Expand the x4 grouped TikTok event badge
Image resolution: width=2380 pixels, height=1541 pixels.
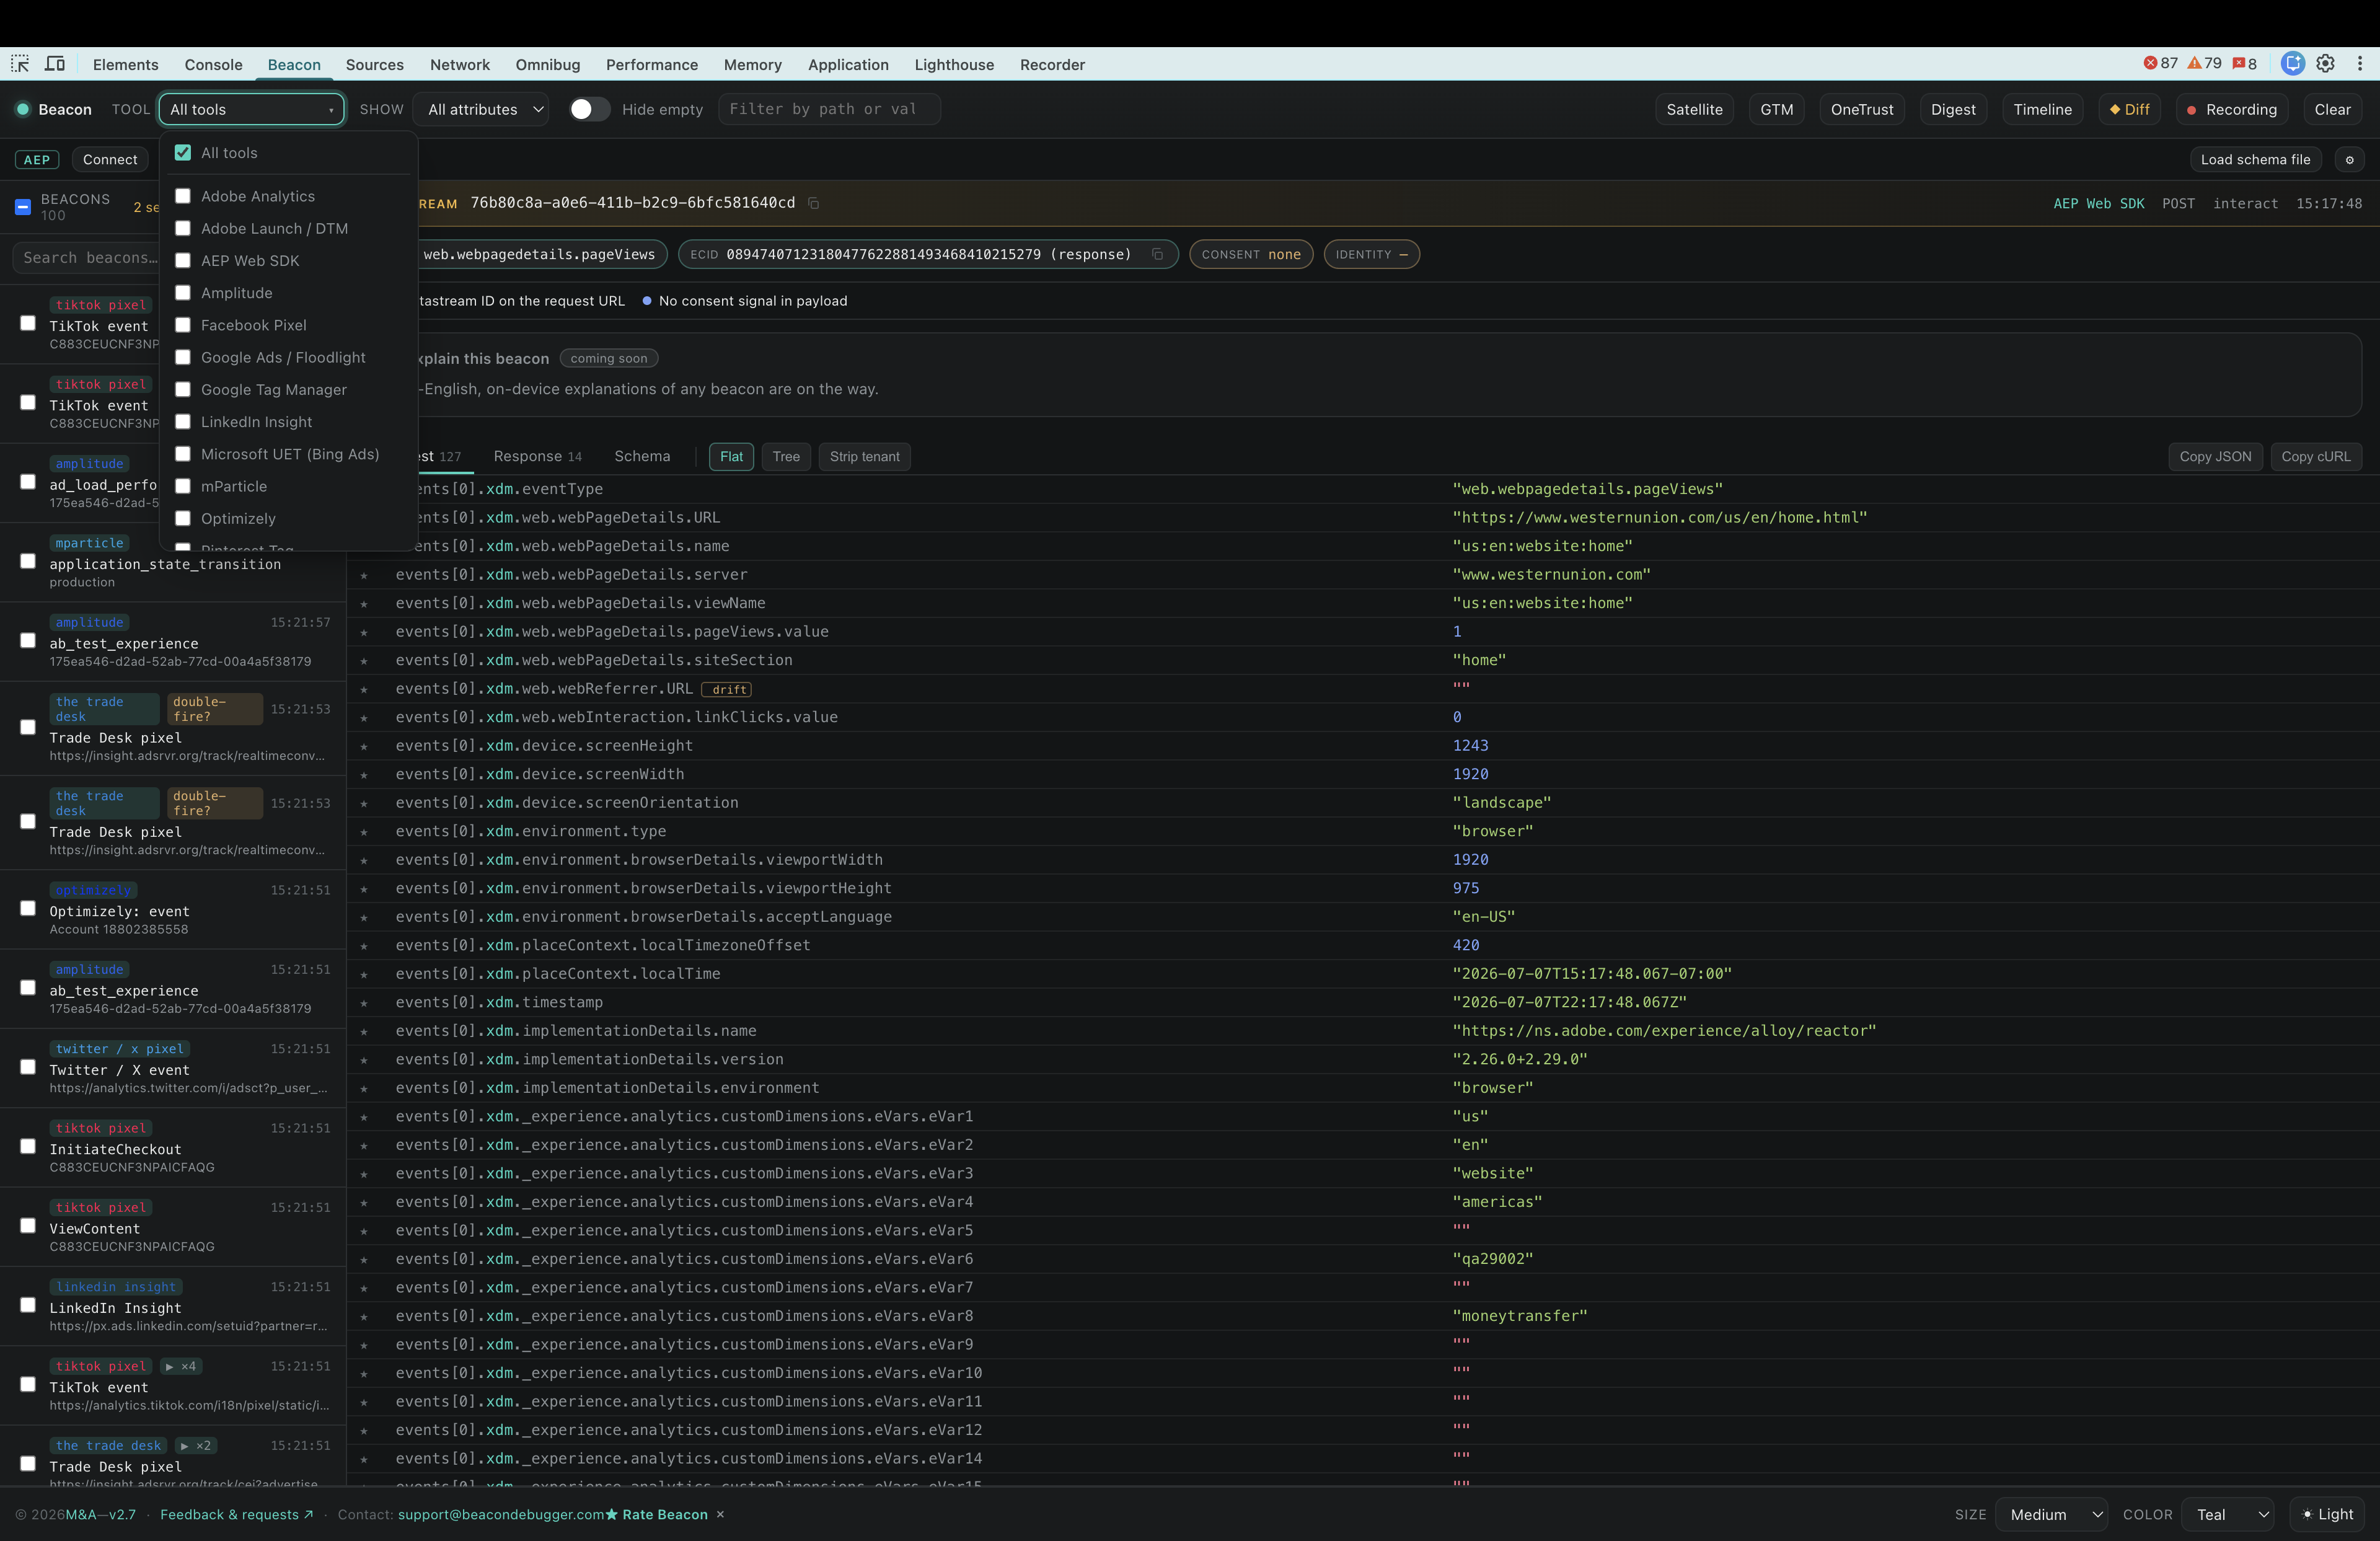click(181, 1366)
